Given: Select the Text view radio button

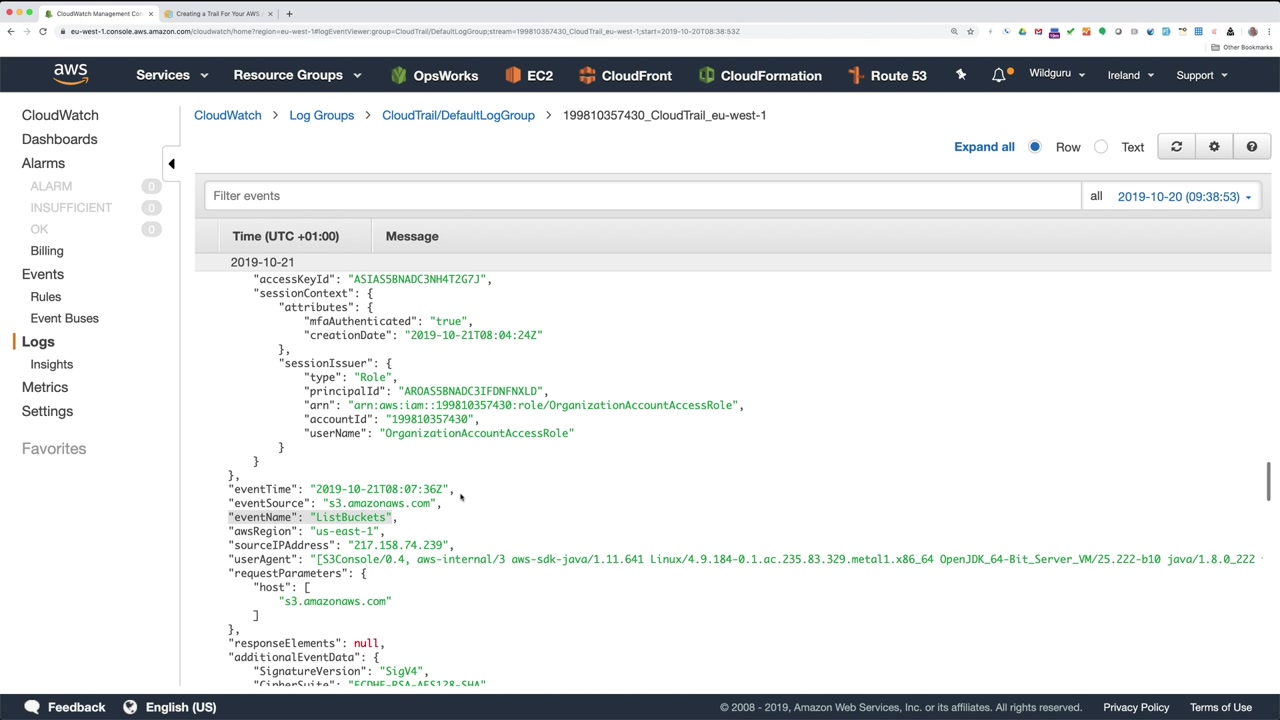Looking at the screenshot, I should (1101, 147).
